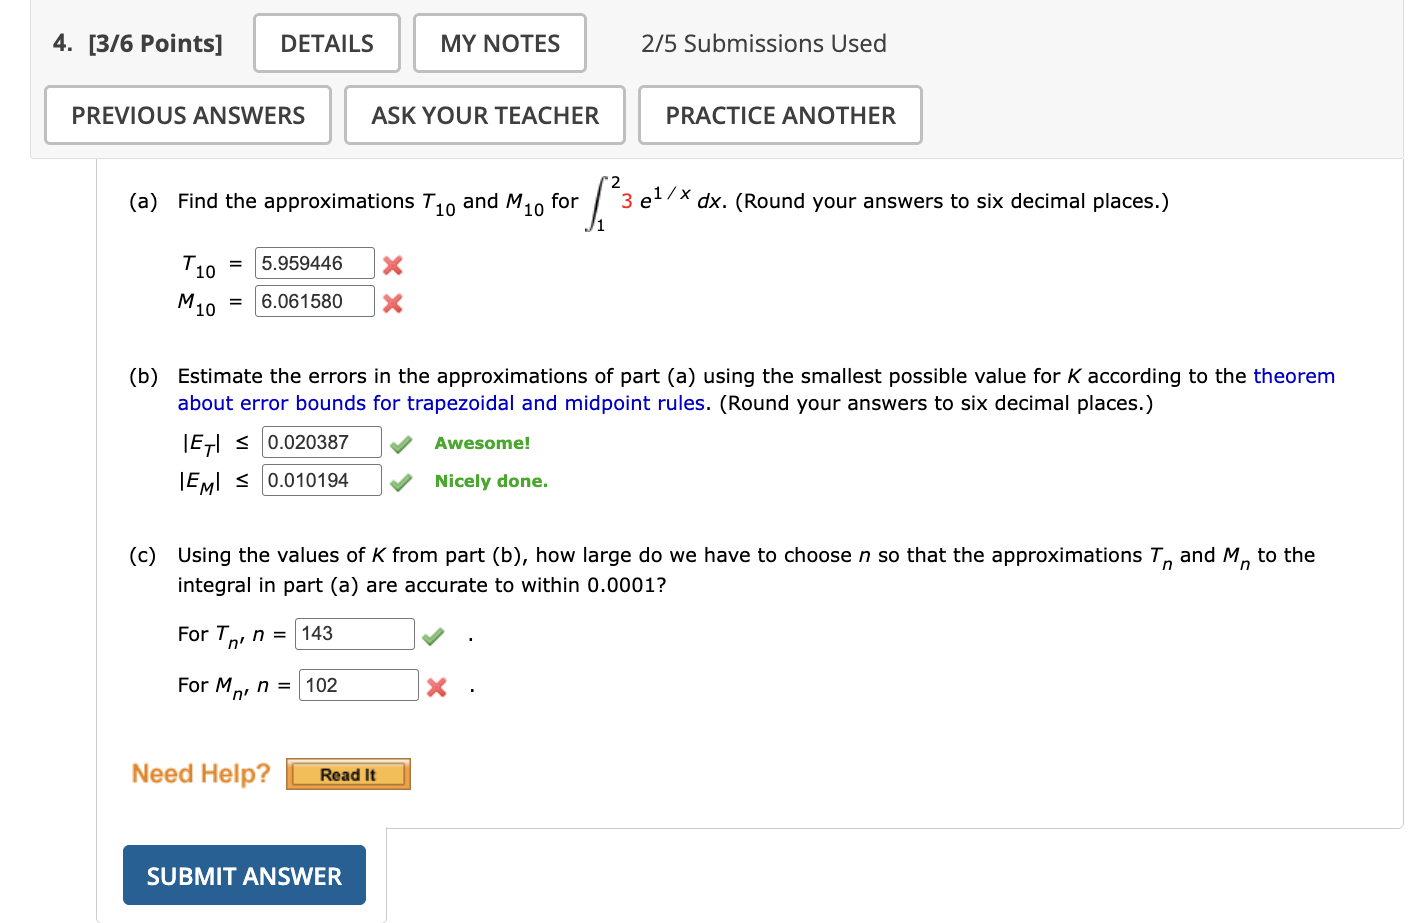The image size is (1414, 923).
Task: Click the red X next to T10 answer
Action: 391,265
